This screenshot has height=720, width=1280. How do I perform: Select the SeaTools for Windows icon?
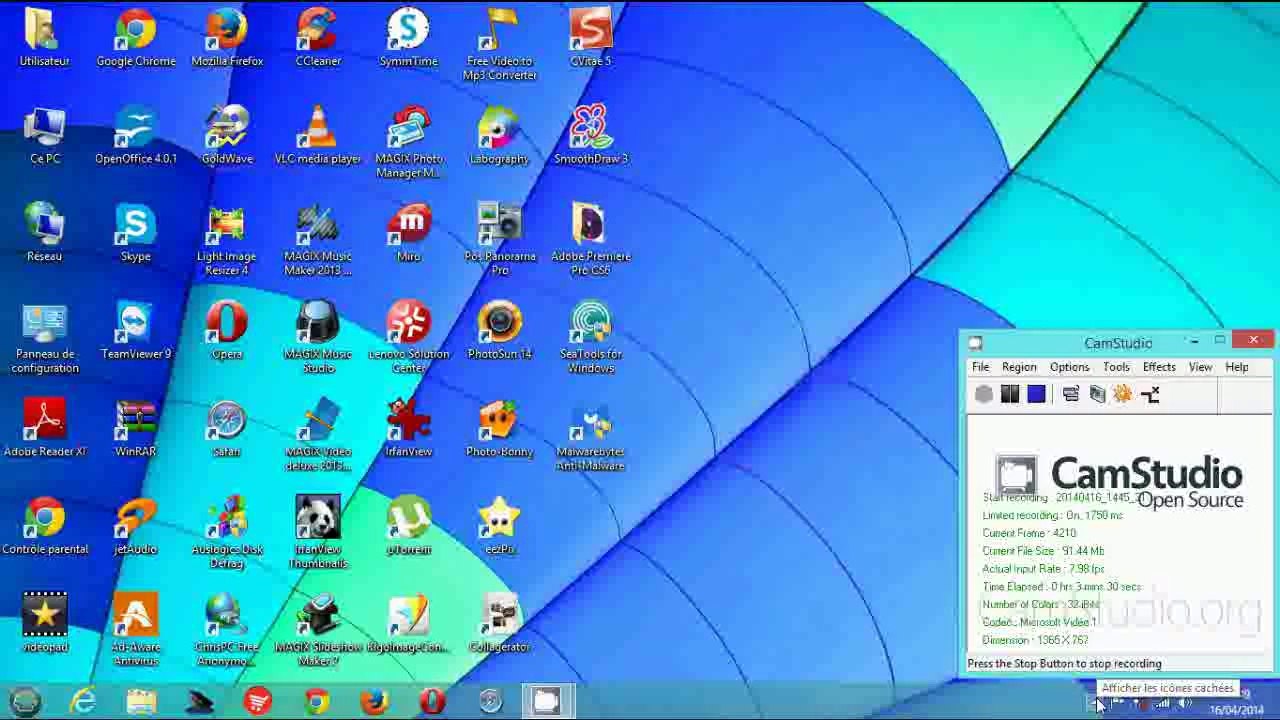(x=591, y=338)
